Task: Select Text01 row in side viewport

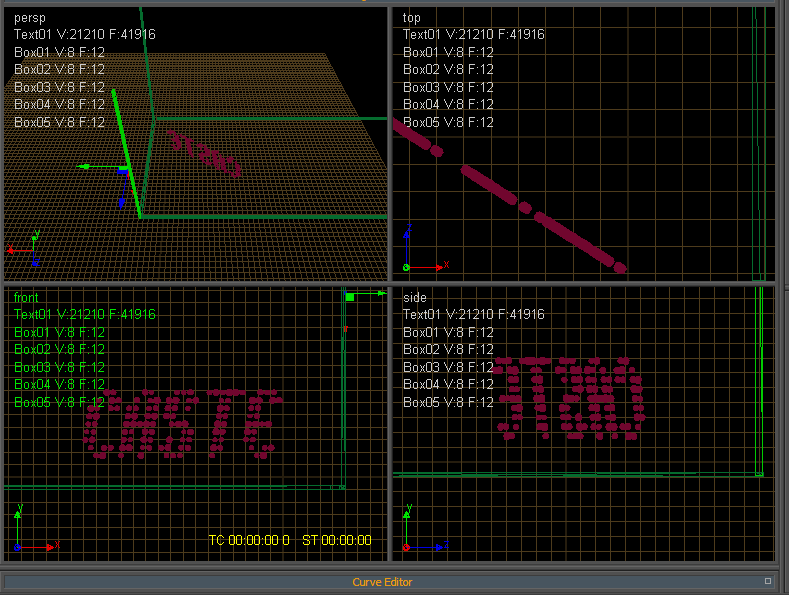Action: point(474,315)
